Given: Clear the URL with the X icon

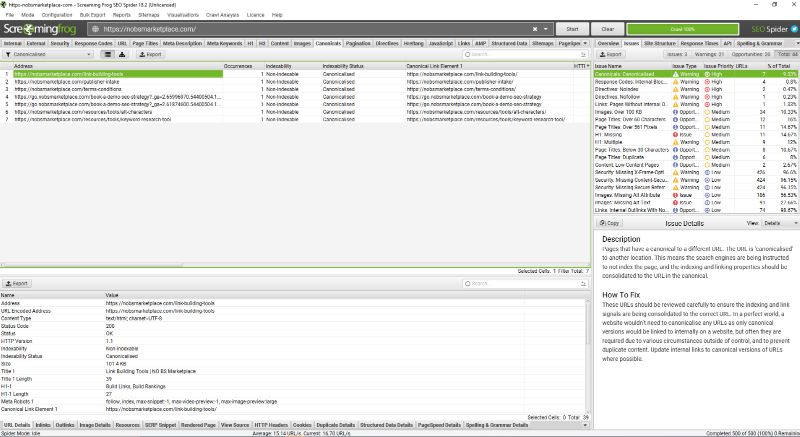Looking at the screenshot, I should coord(535,29).
